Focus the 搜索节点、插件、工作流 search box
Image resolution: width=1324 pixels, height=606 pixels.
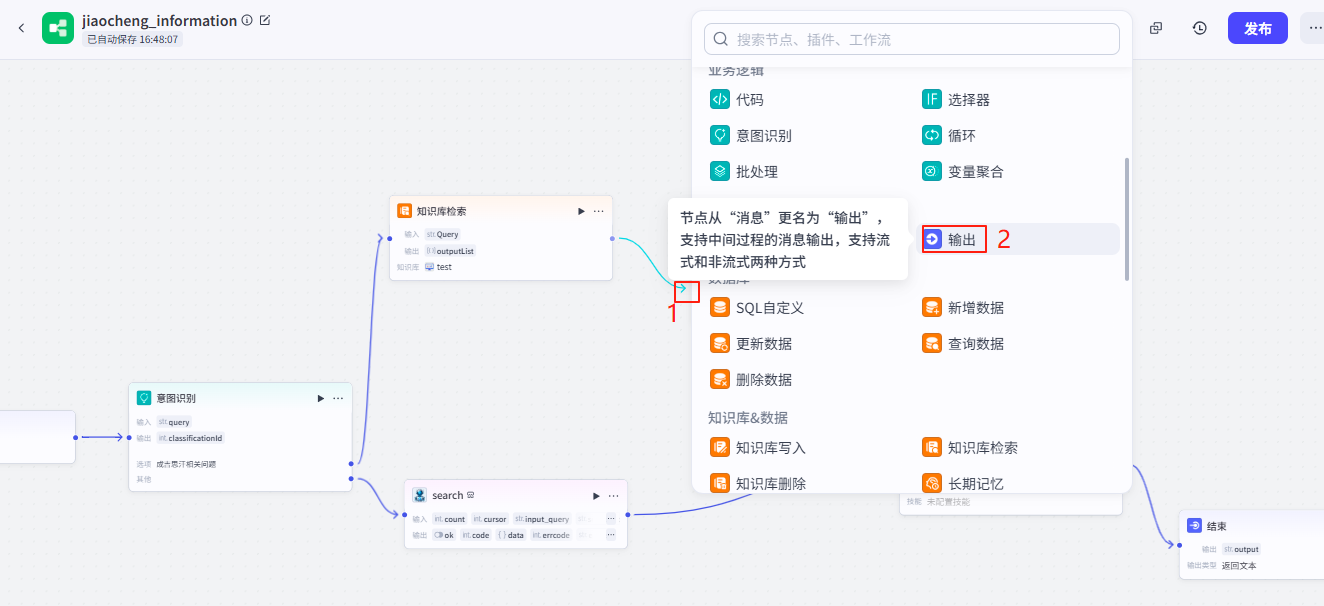(x=912, y=39)
